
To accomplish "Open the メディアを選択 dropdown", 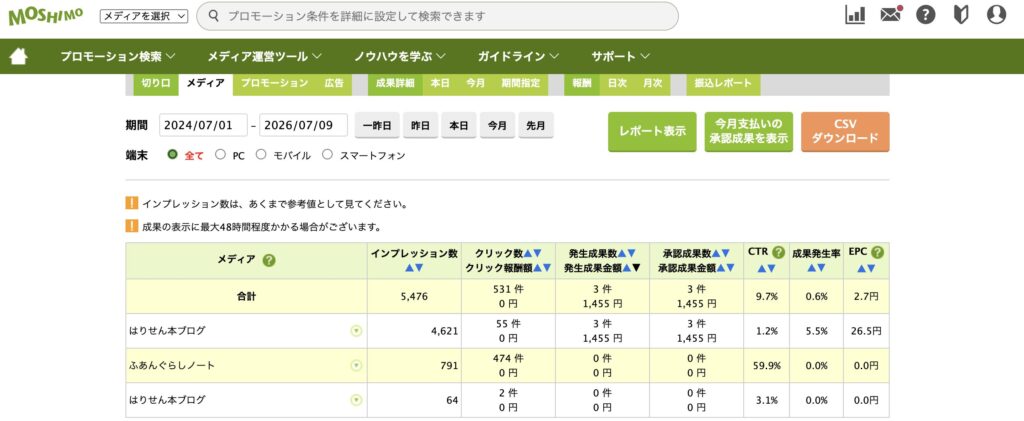I will coord(144,16).
